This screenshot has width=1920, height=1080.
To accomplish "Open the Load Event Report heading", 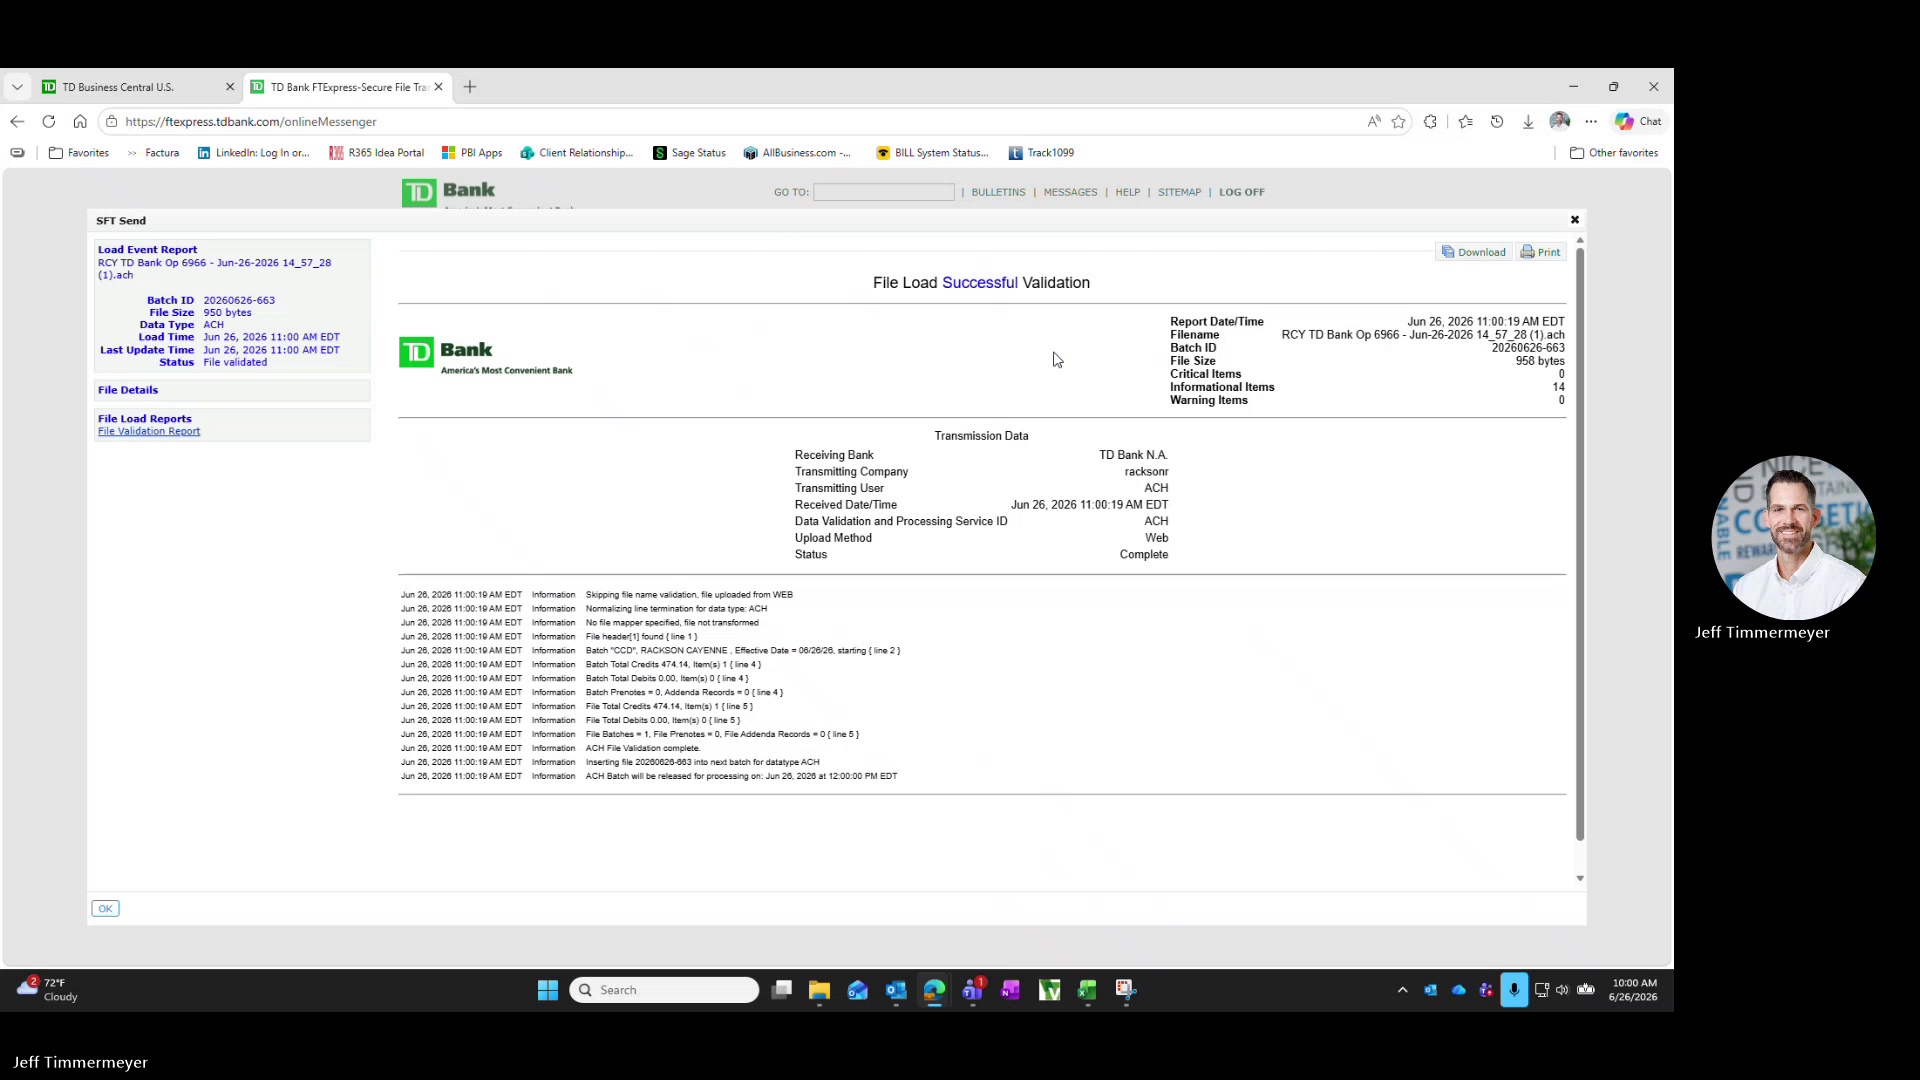I will click(x=148, y=250).
